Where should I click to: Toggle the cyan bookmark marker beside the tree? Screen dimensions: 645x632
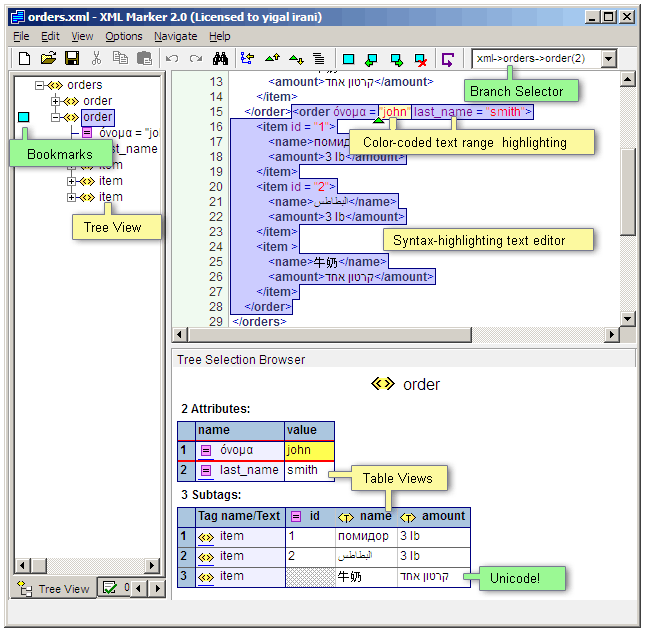coord(24,118)
